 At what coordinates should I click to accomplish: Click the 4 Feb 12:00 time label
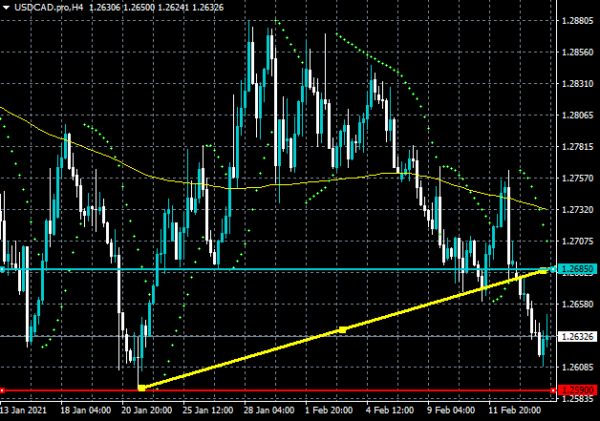click(x=390, y=410)
